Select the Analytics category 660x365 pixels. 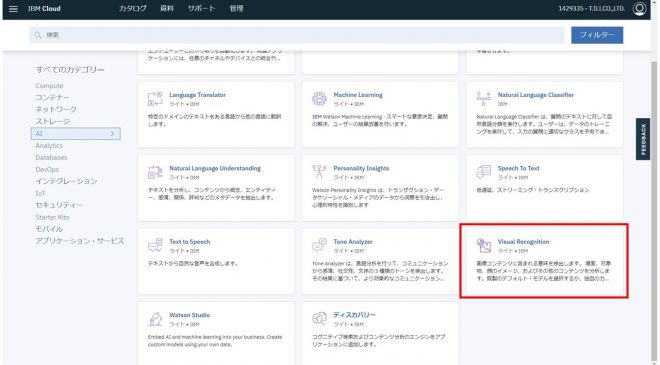tap(49, 145)
